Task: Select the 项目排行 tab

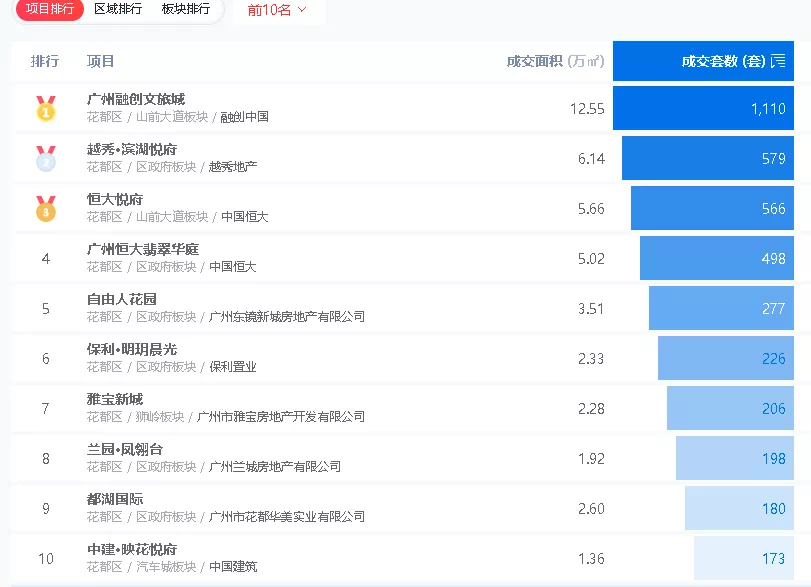Action: (50, 9)
